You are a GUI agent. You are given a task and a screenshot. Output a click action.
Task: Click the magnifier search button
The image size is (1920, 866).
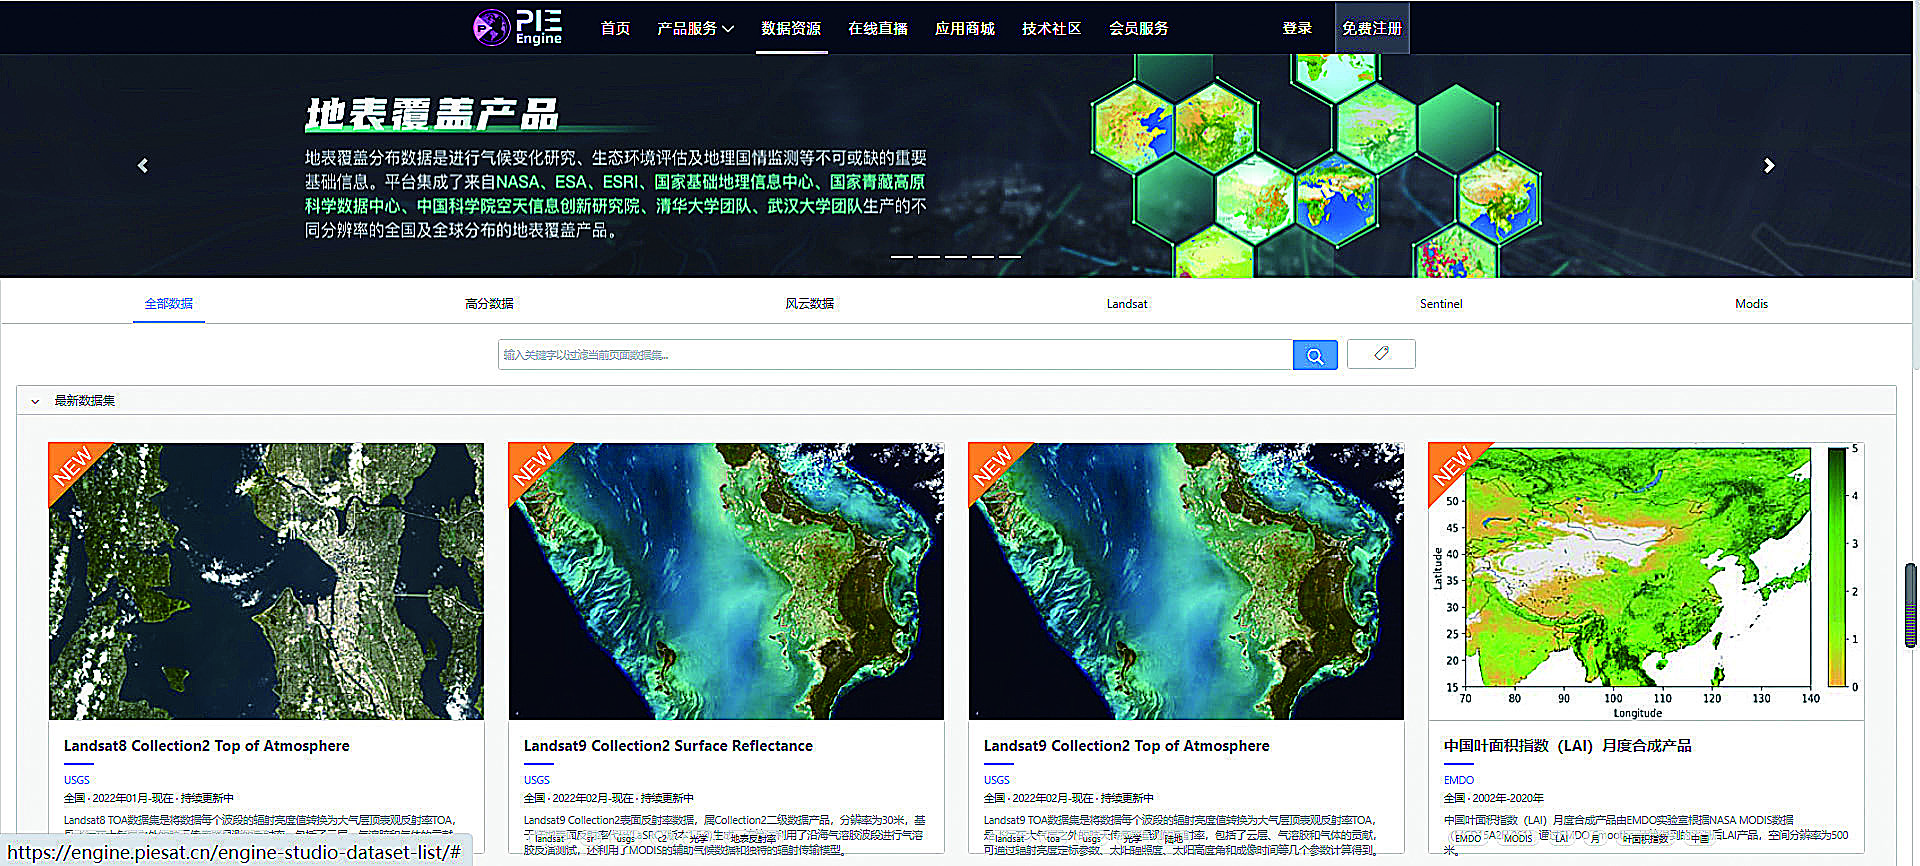pyautogui.click(x=1315, y=355)
